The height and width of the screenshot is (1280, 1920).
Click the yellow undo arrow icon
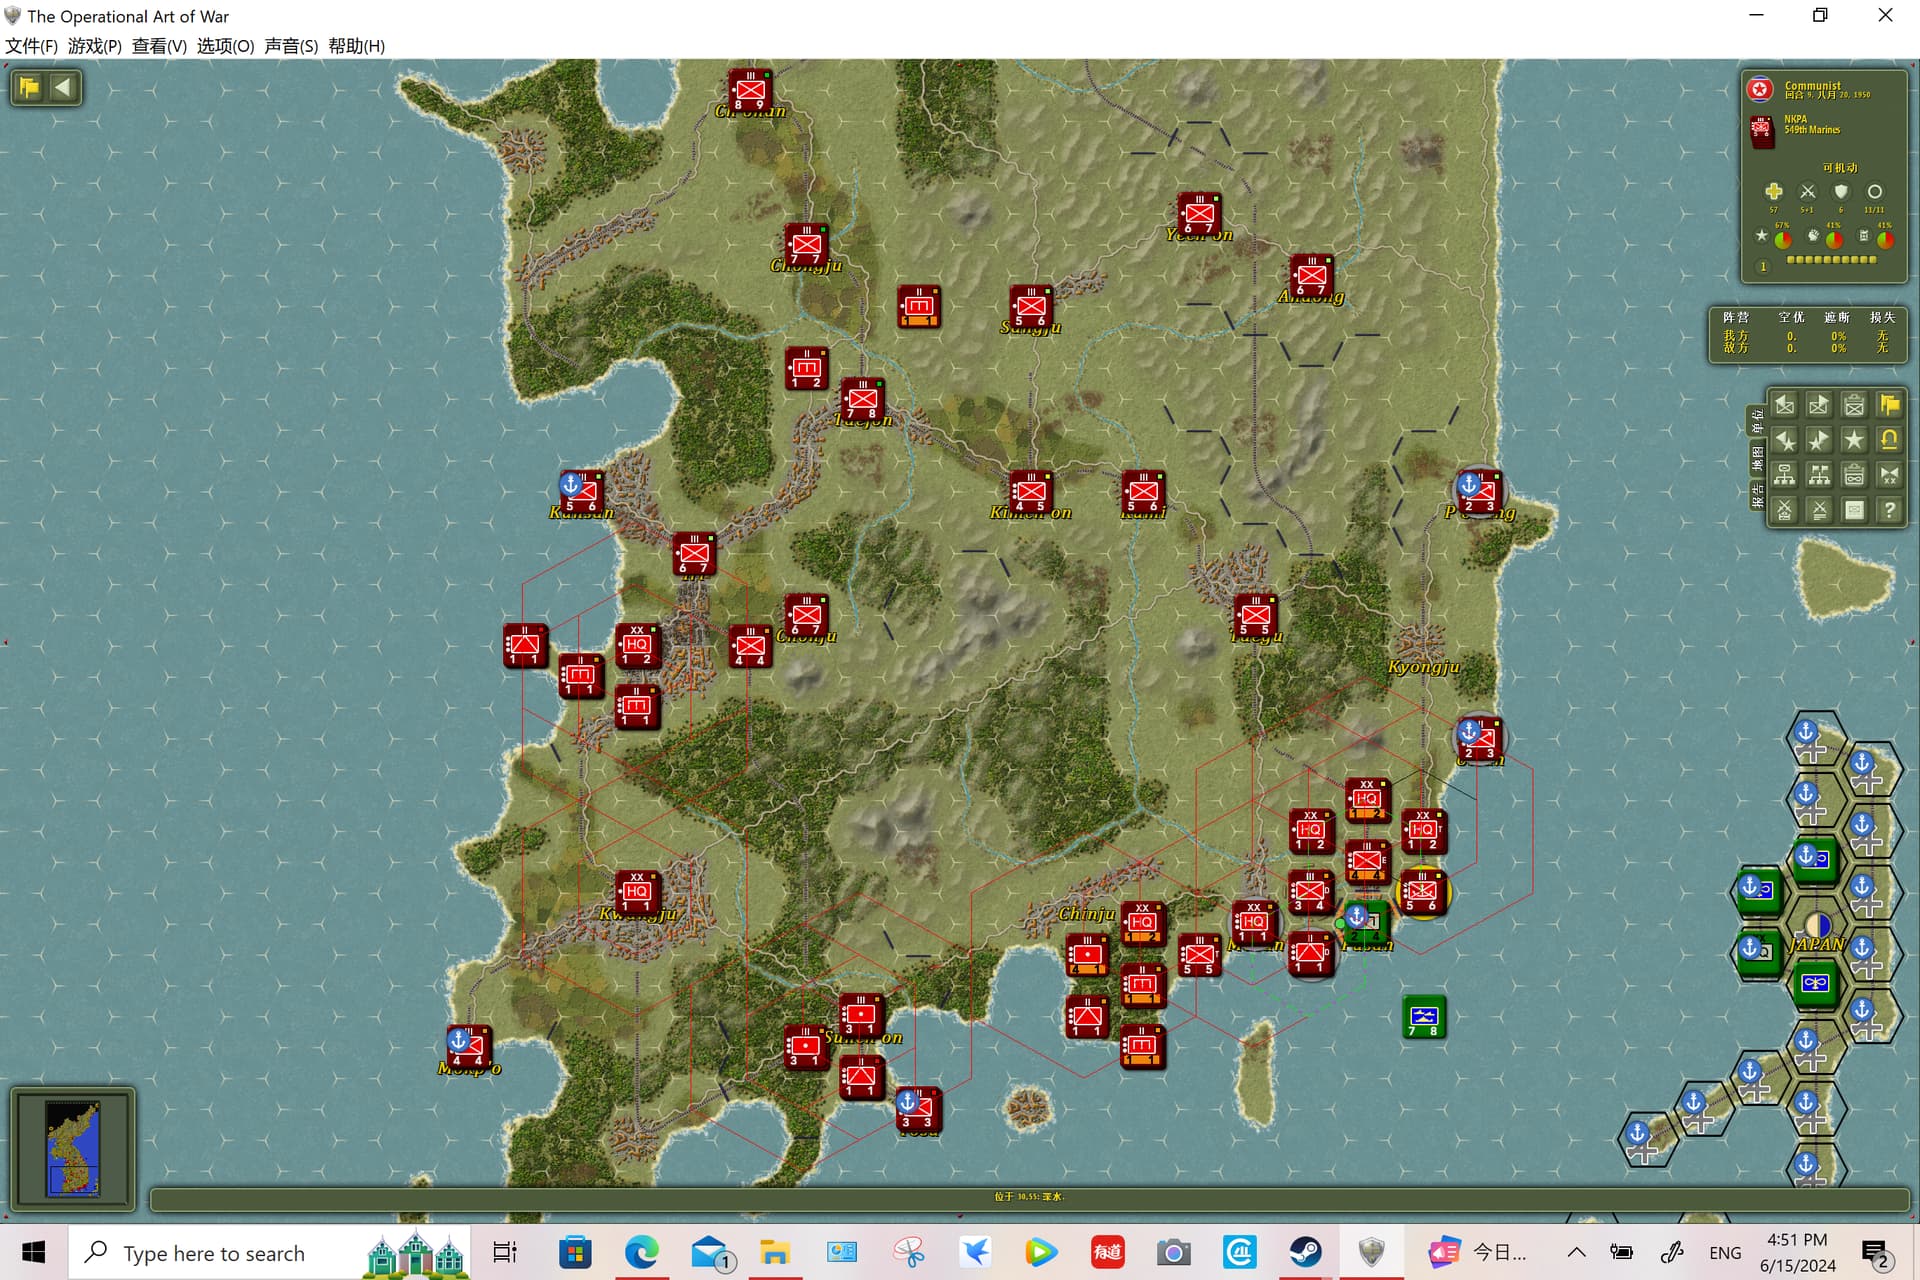[x=1888, y=440]
